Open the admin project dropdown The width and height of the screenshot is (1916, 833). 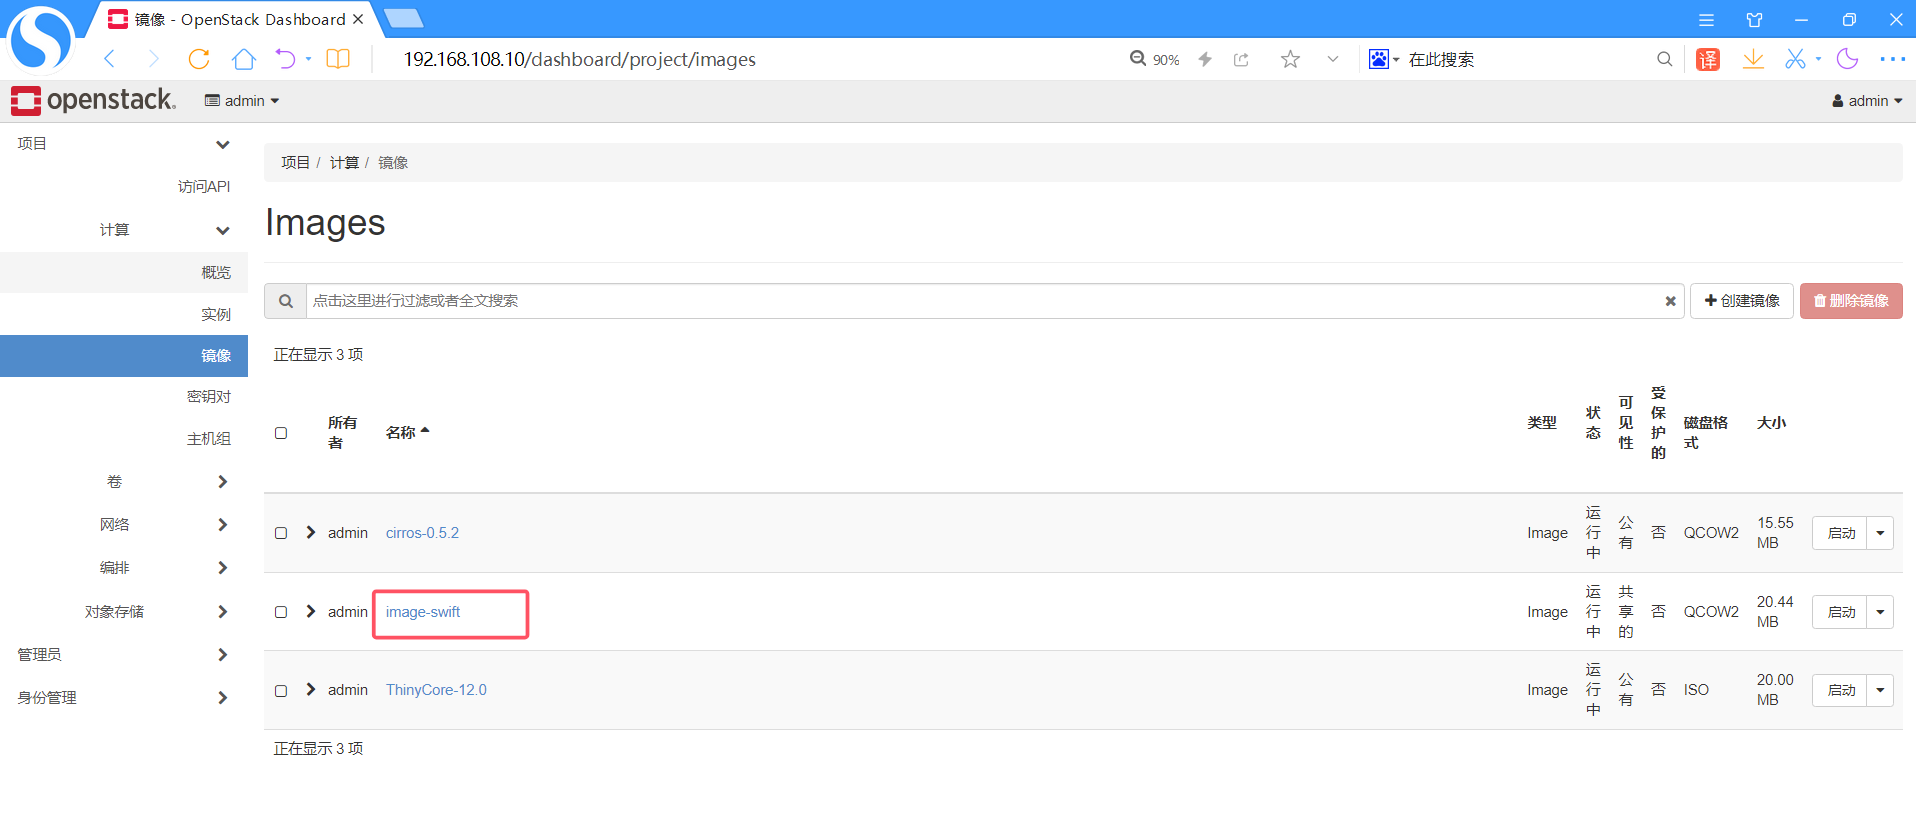click(x=242, y=101)
